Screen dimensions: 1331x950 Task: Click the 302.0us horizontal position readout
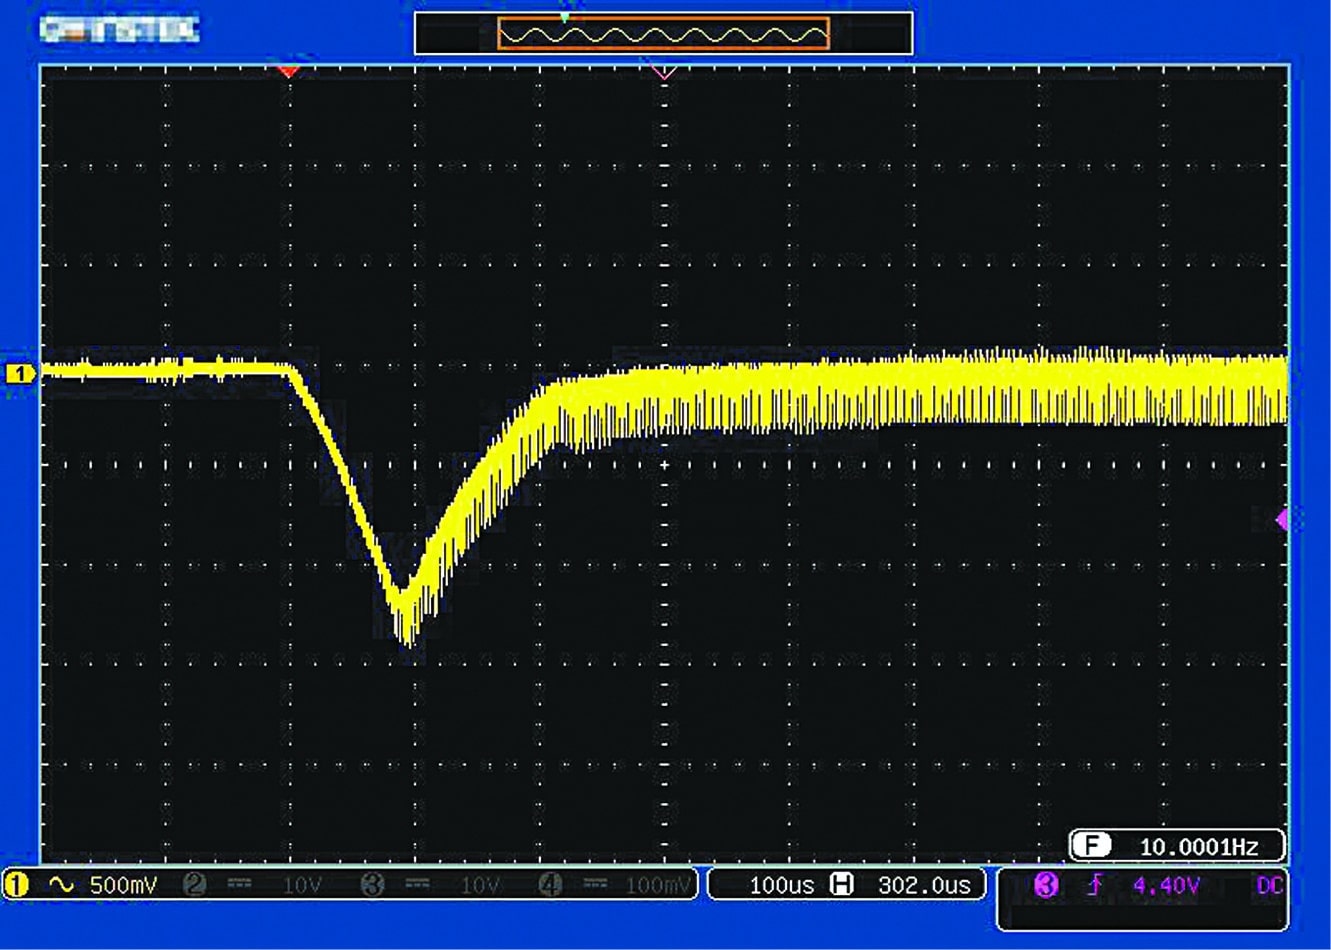[924, 884]
